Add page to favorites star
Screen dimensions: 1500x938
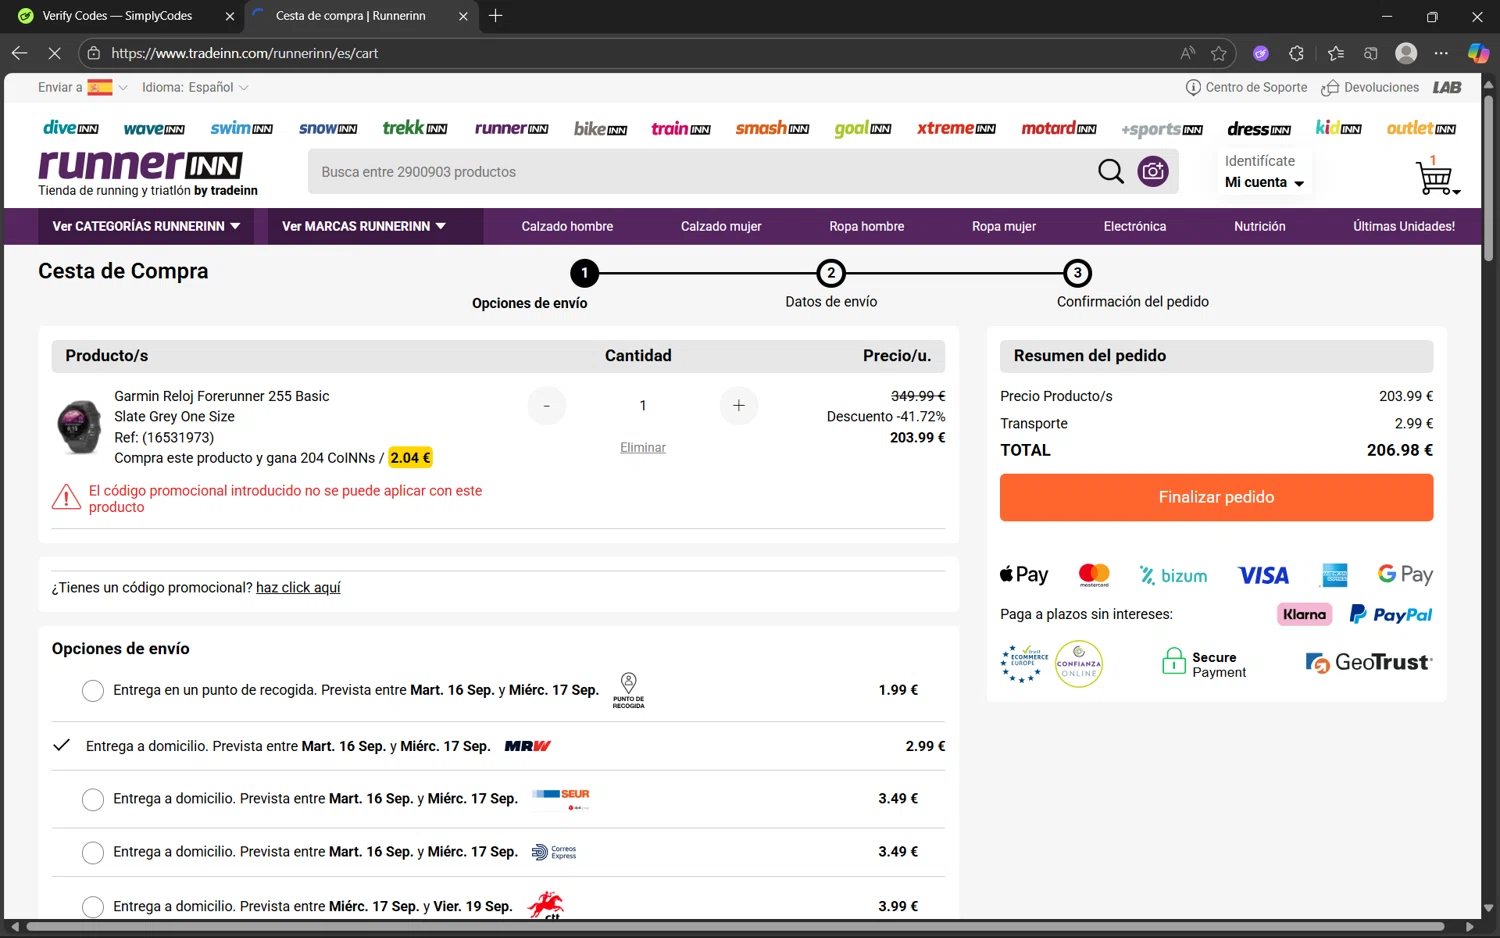[x=1218, y=53]
